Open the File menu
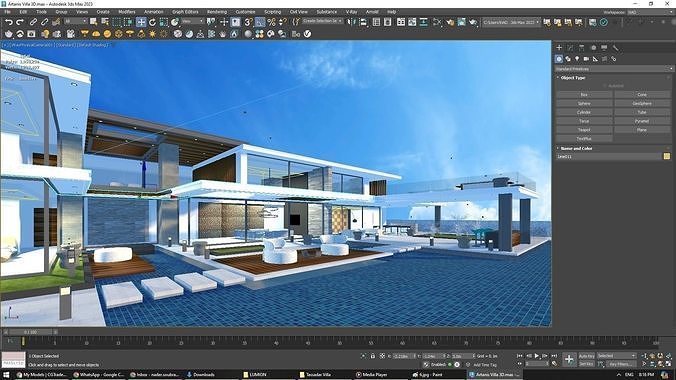 [x=7, y=12]
